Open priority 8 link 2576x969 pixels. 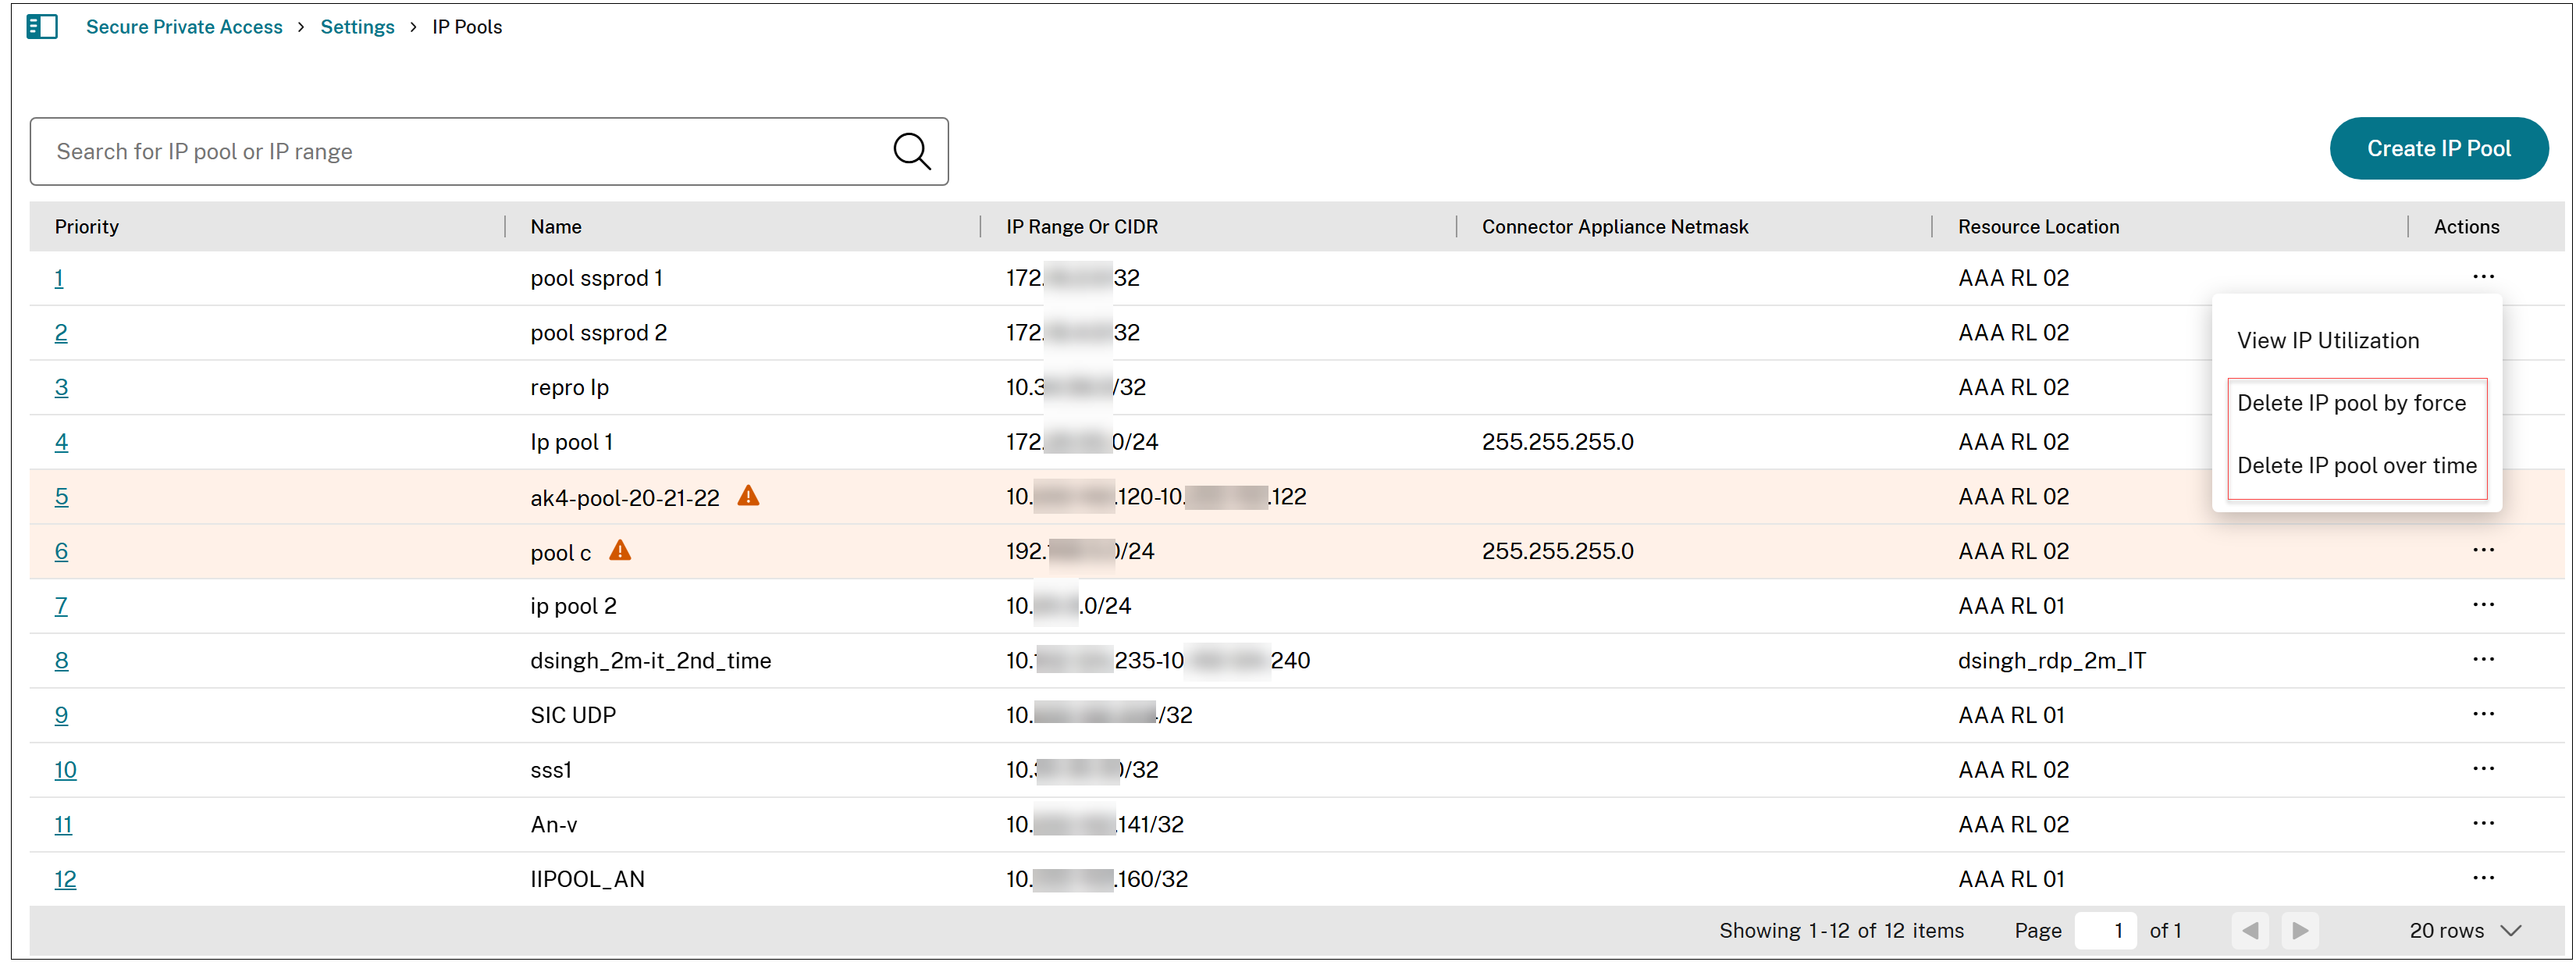tap(61, 660)
